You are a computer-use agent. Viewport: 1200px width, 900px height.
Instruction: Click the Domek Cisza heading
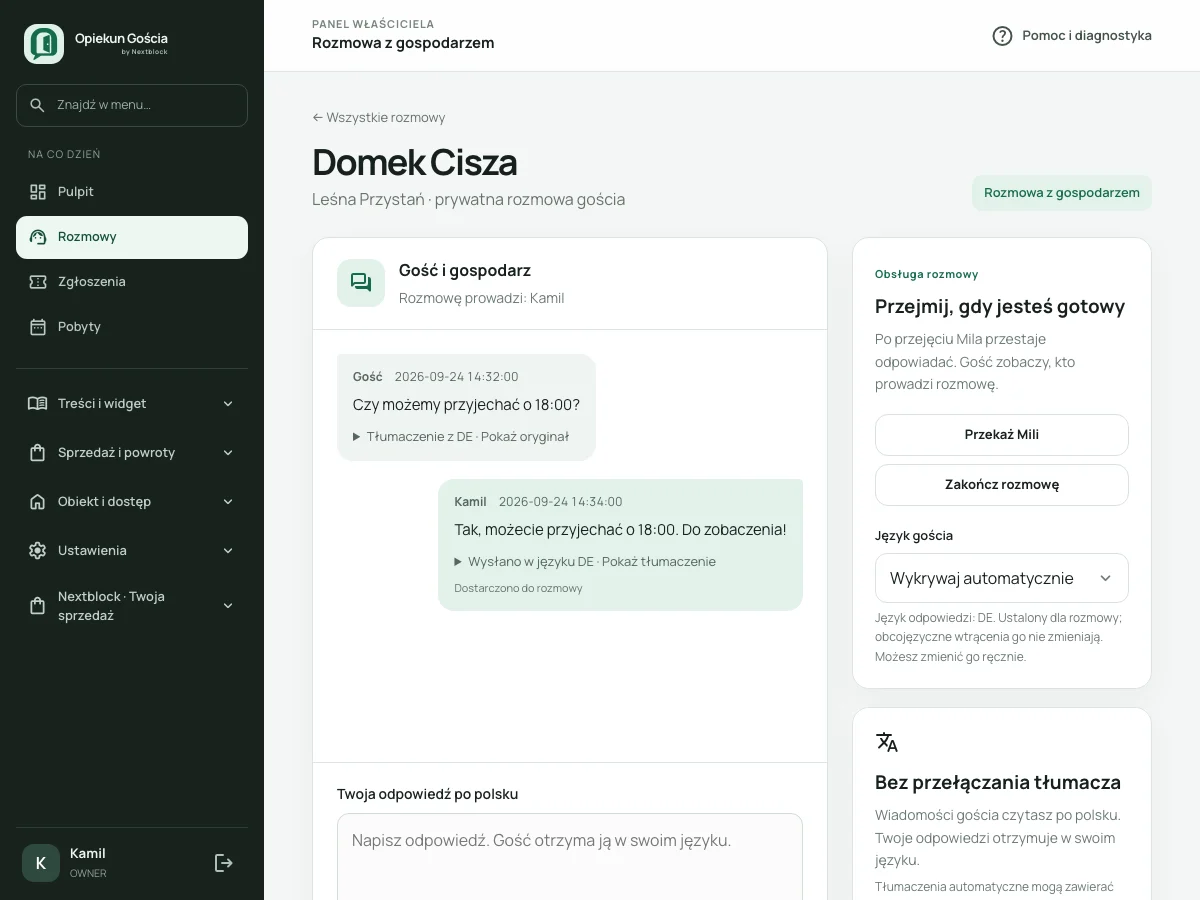(415, 163)
